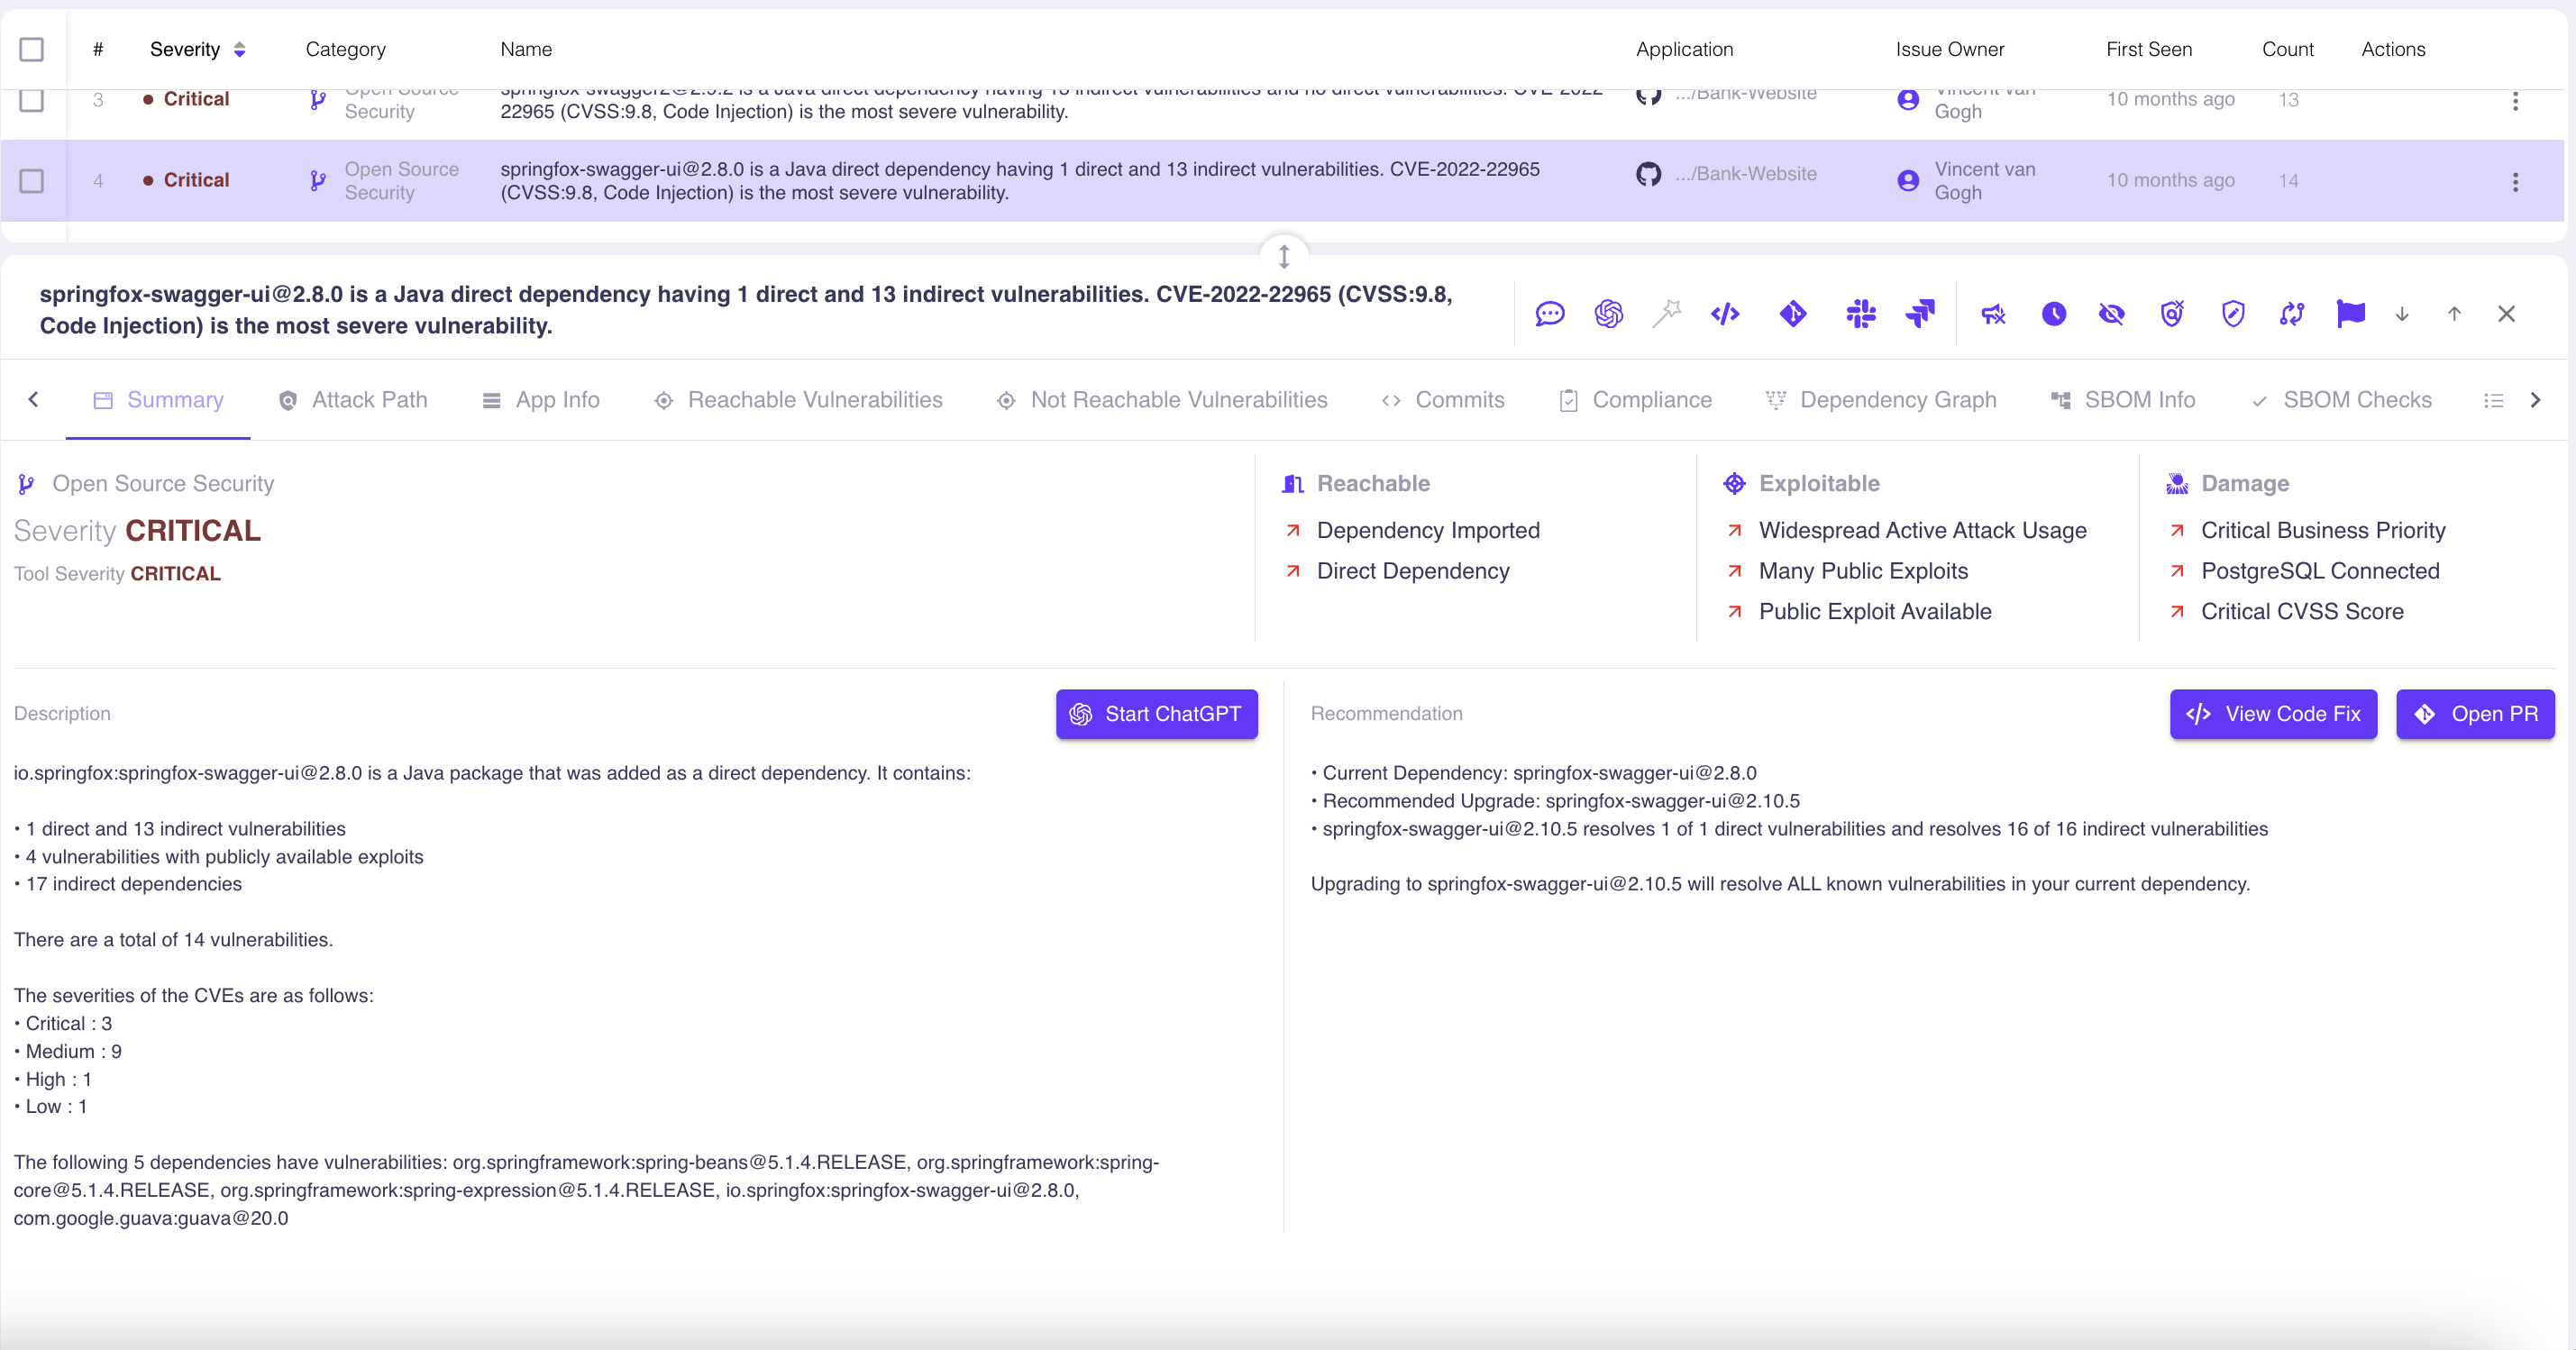
Task: Click the View Code Fix button
Action: pos(2273,714)
